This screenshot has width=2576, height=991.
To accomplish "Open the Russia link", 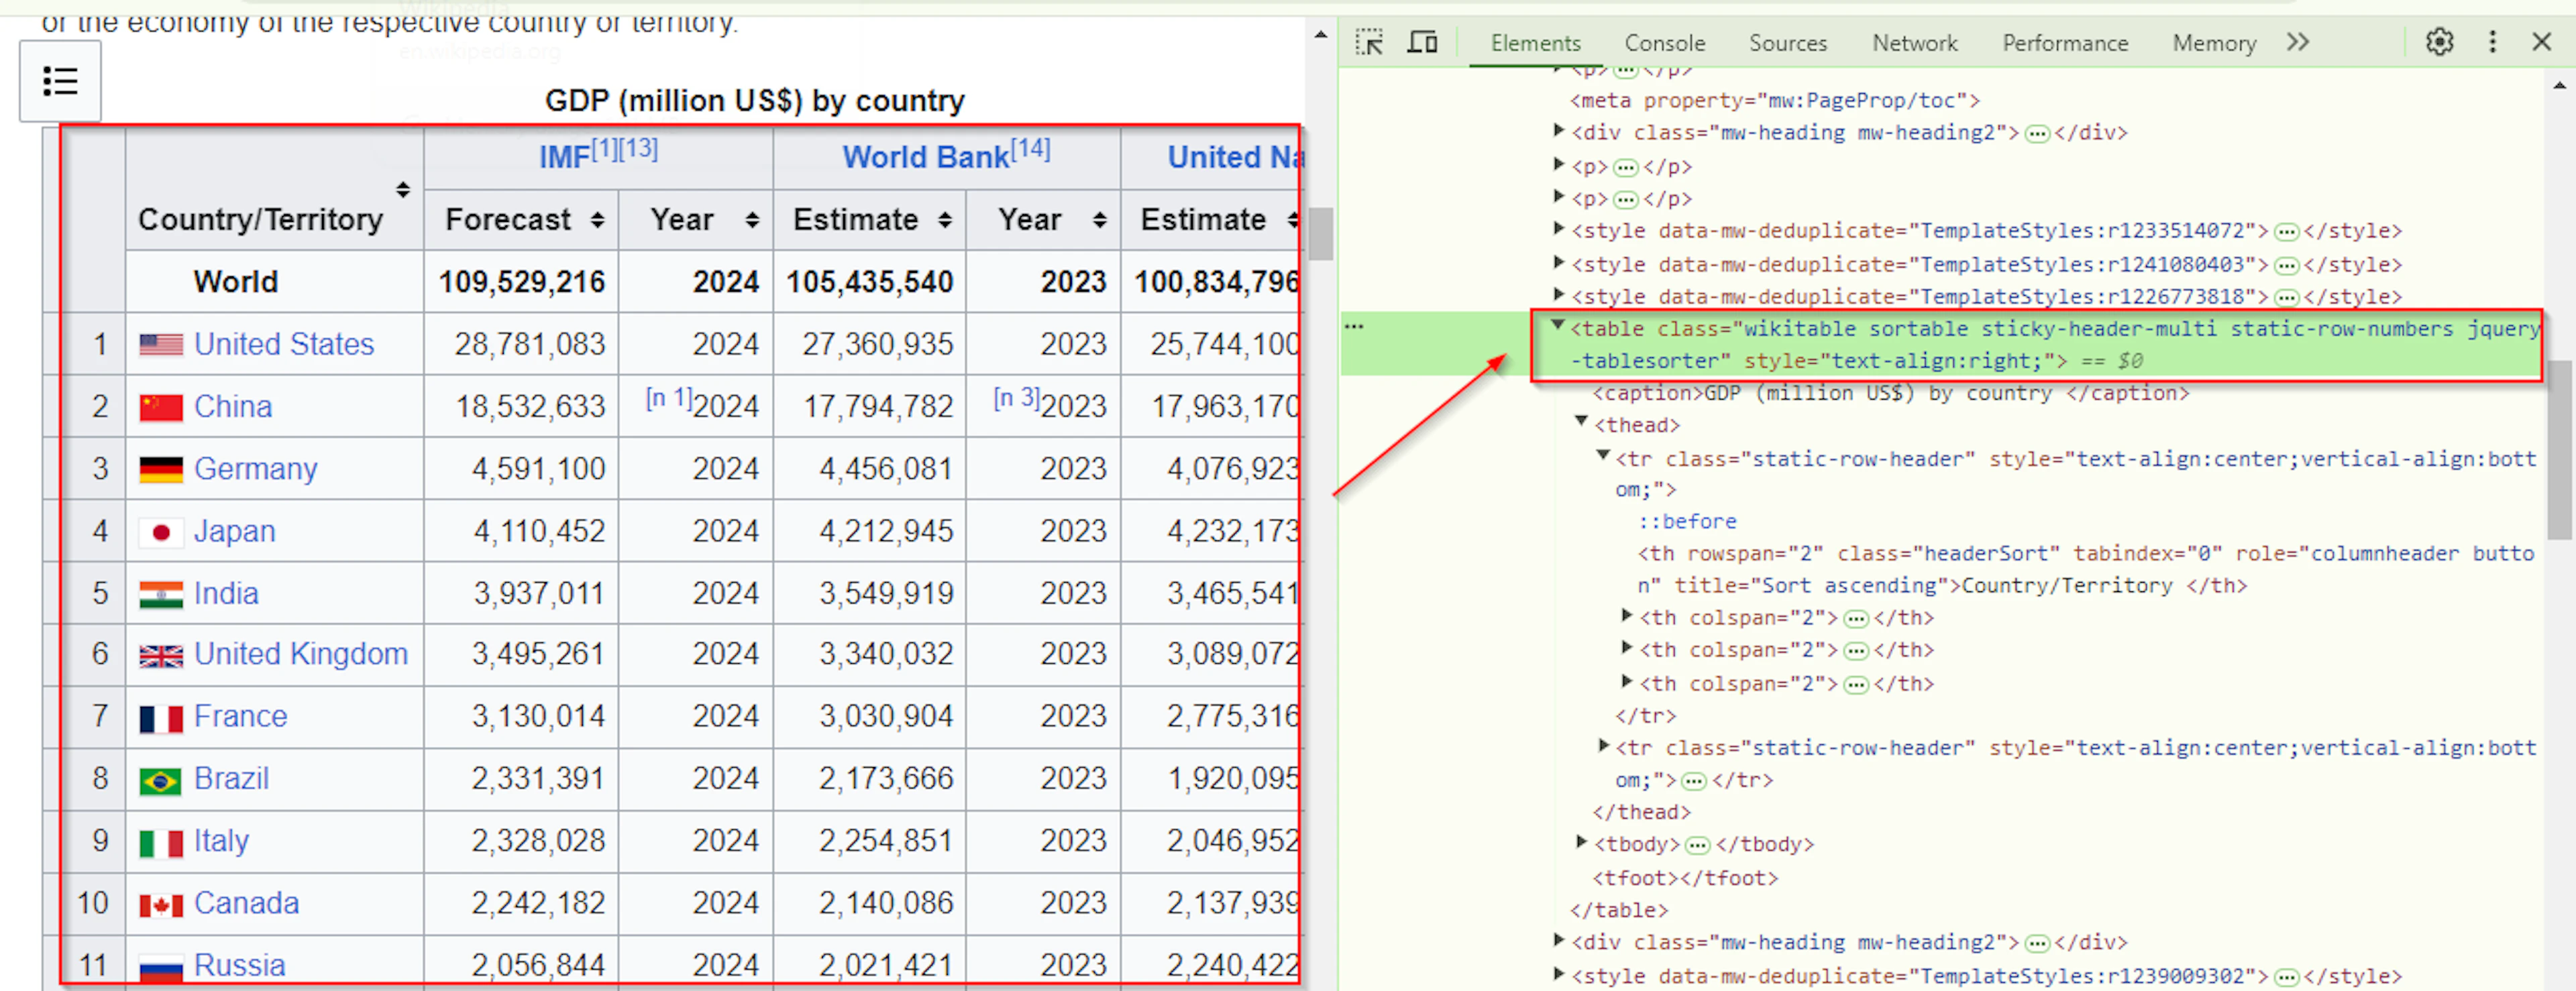I will point(239,965).
